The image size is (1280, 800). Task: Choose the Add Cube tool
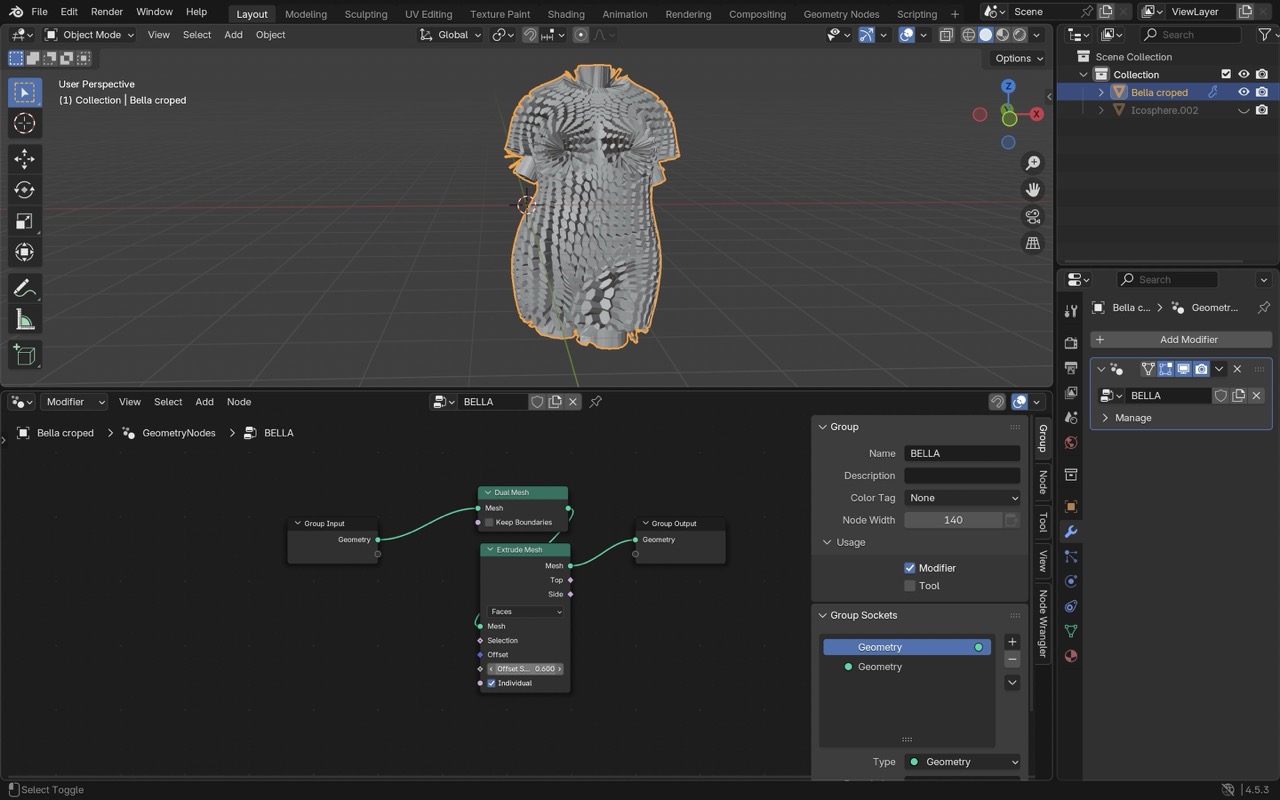(25, 355)
